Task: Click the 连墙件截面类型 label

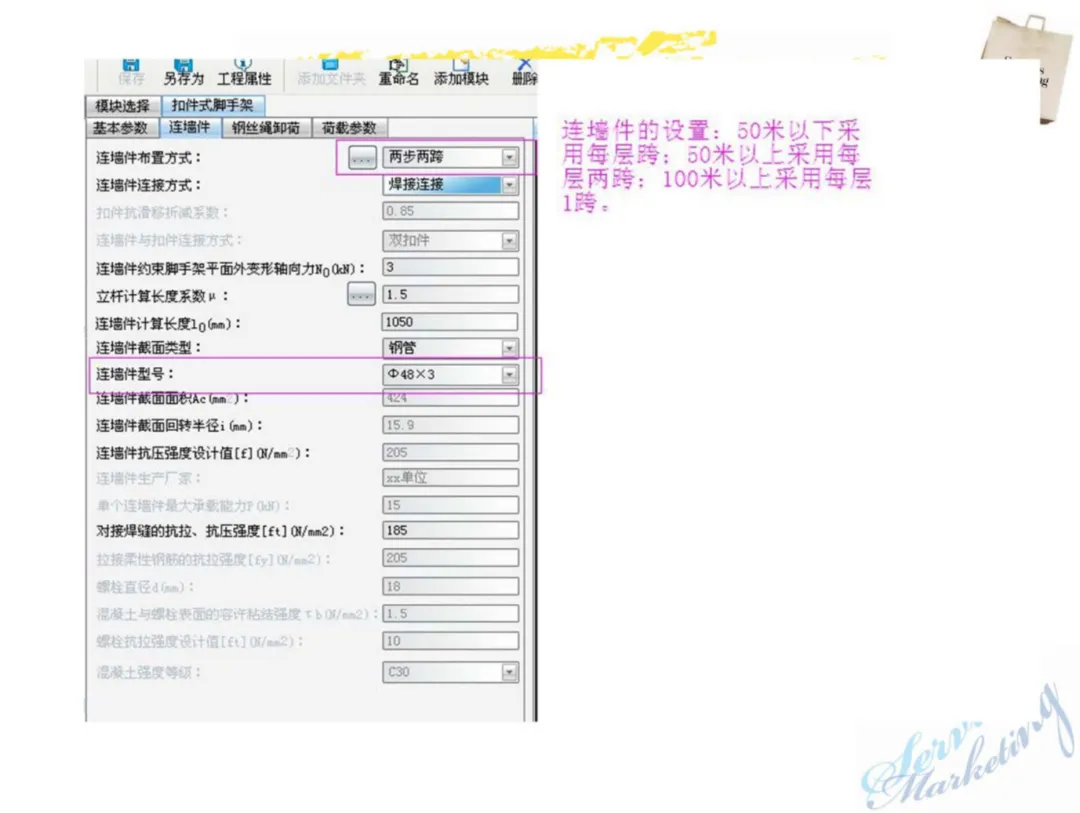Action: (x=148, y=348)
